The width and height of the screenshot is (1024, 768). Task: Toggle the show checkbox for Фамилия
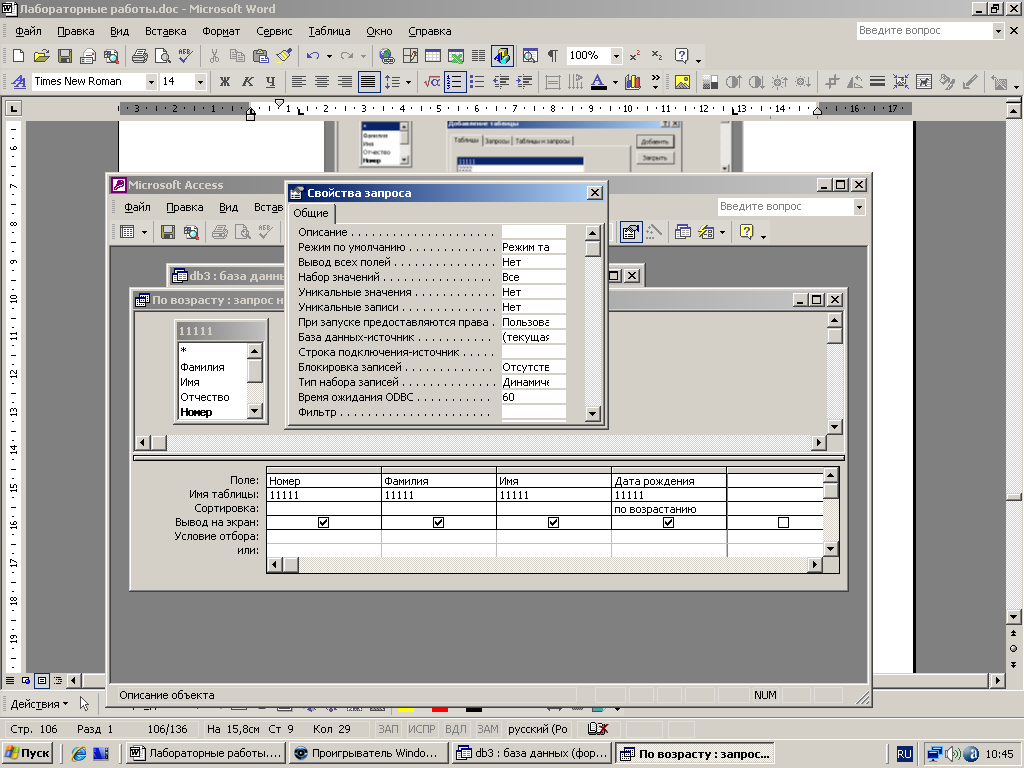tap(438, 522)
